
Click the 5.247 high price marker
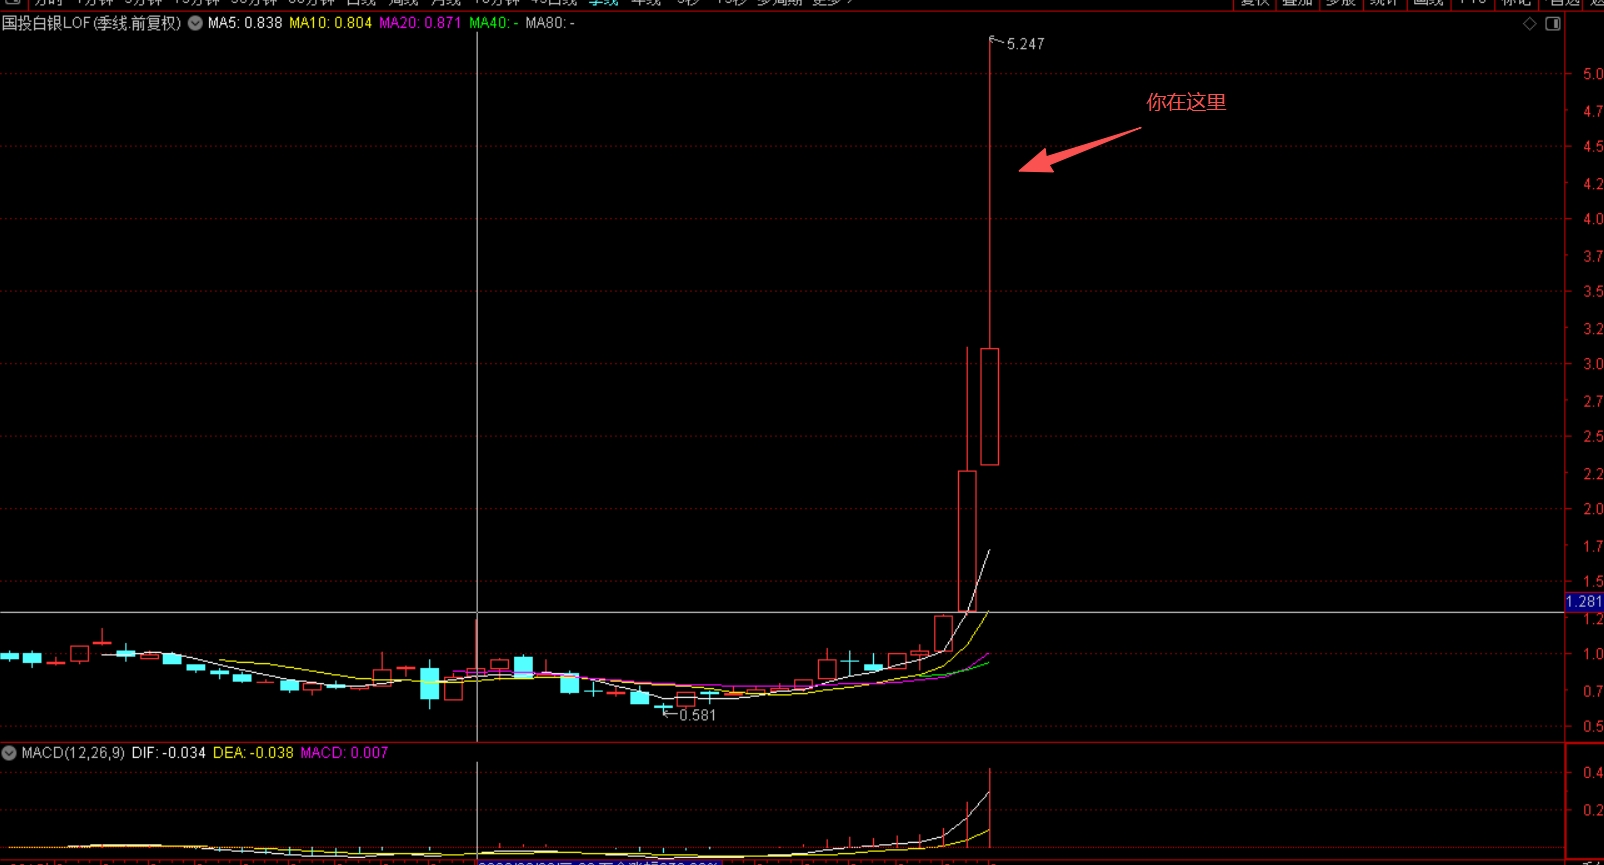1025,44
